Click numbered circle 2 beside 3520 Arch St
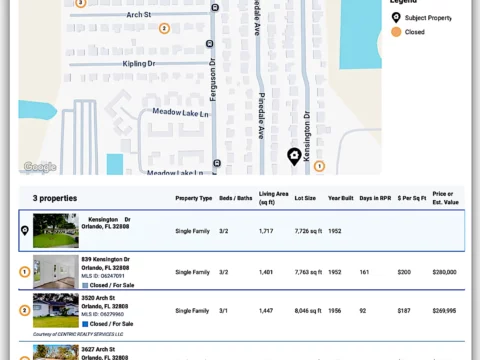Screen dimensions: 480x360 [x=25, y=311]
